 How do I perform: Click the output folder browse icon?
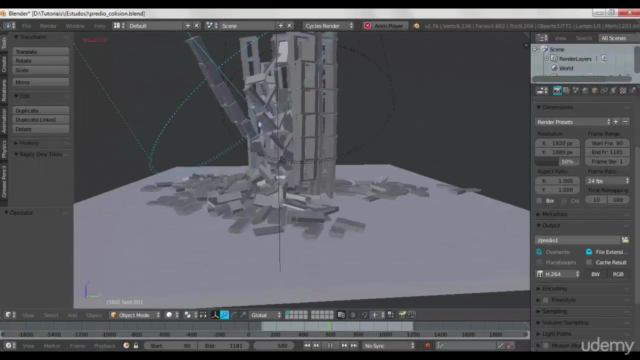point(625,240)
